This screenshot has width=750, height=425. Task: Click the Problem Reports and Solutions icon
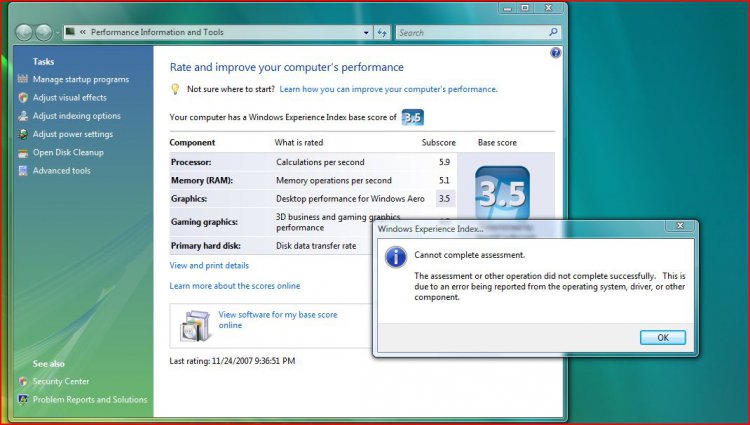pyautogui.click(x=22, y=399)
